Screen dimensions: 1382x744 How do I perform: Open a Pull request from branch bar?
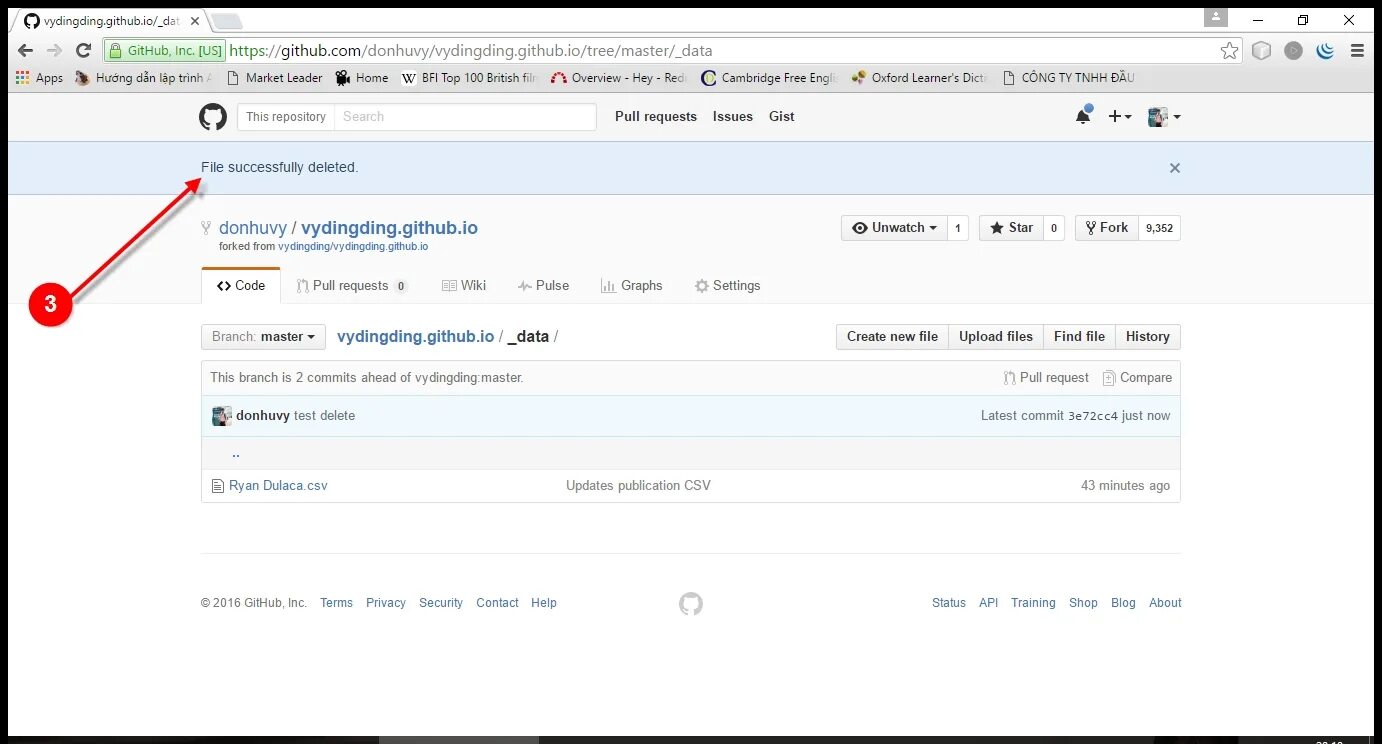[1046, 378]
